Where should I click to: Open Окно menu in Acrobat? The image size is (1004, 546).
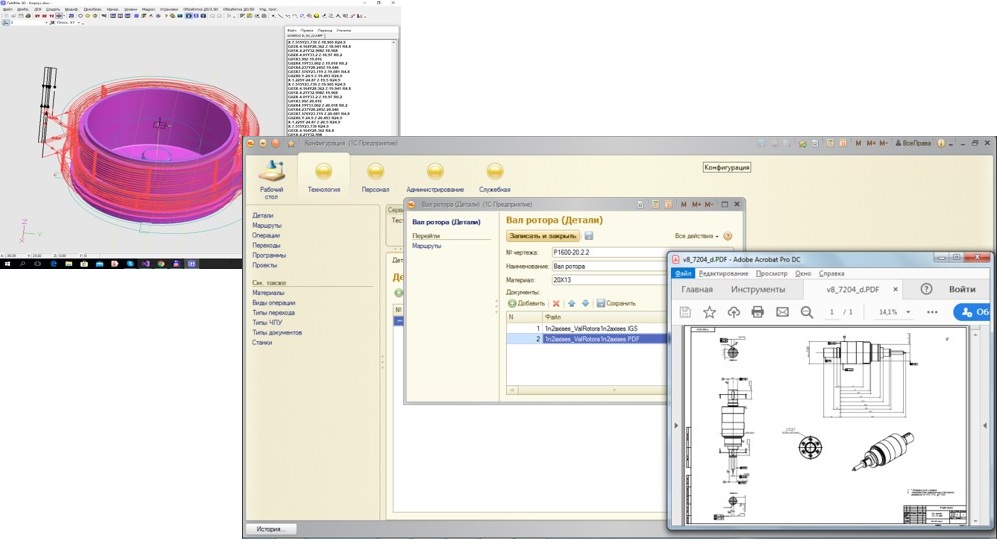pyautogui.click(x=803, y=273)
